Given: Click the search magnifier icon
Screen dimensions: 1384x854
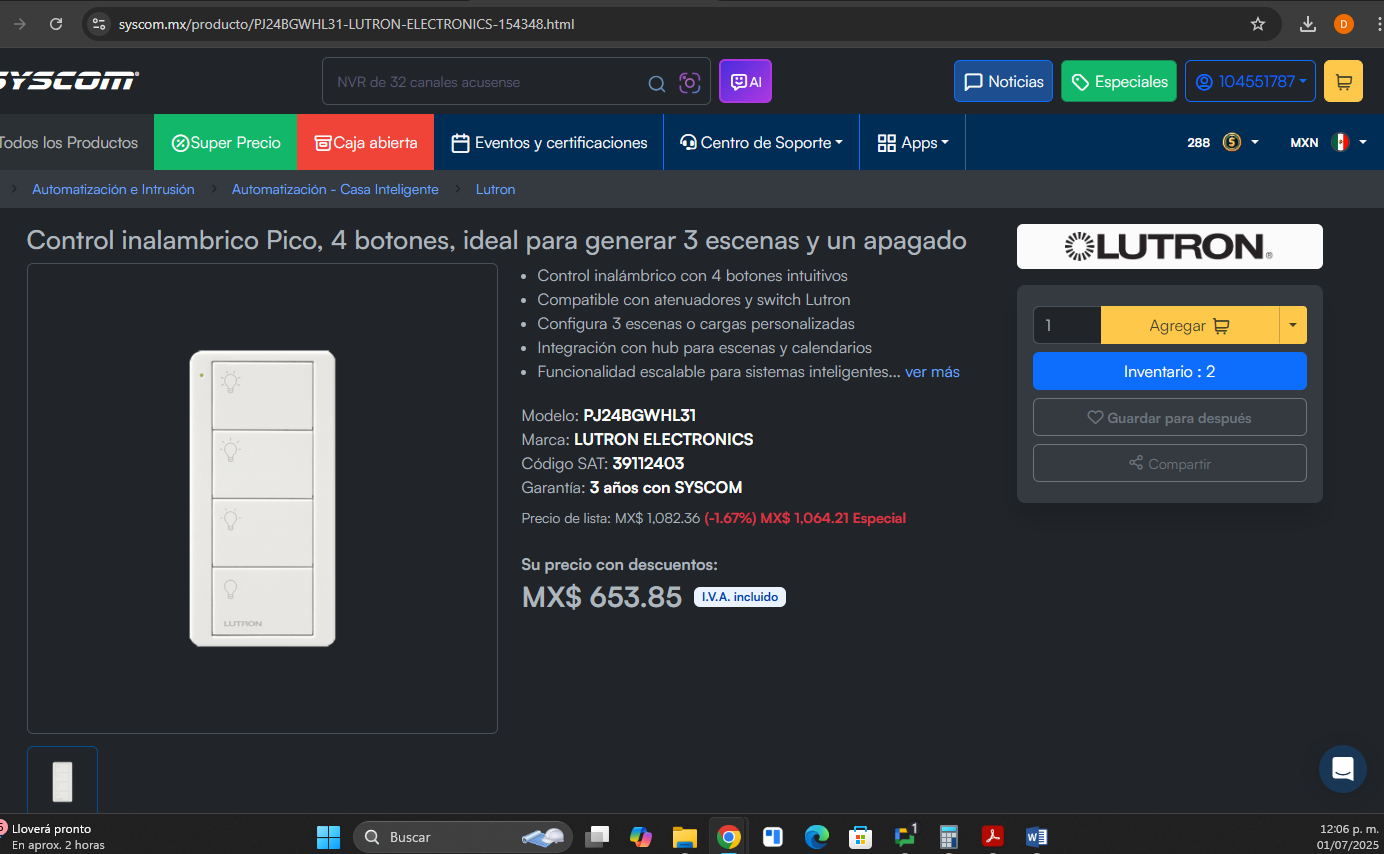Looking at the screenshot, I should (x=657, y=83).
